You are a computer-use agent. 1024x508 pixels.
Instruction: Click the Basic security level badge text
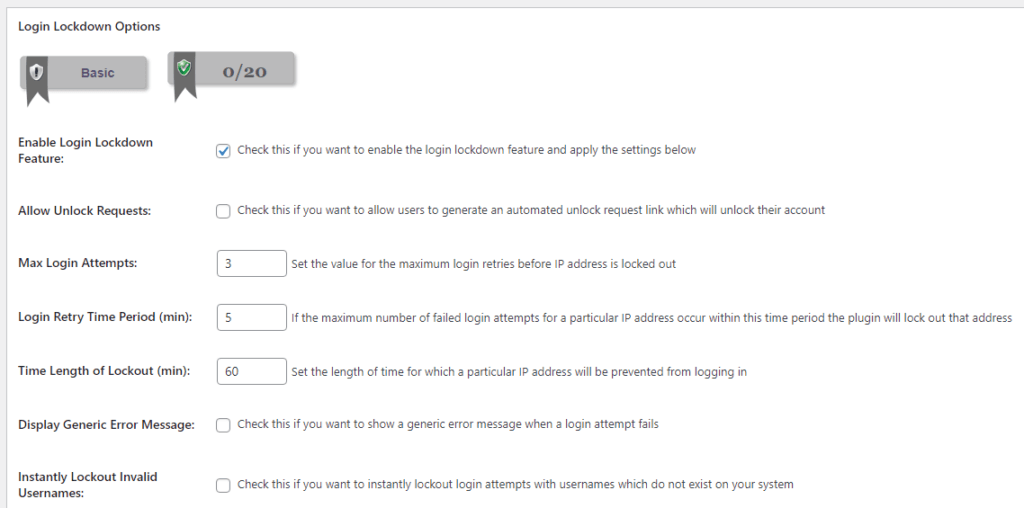97,73
